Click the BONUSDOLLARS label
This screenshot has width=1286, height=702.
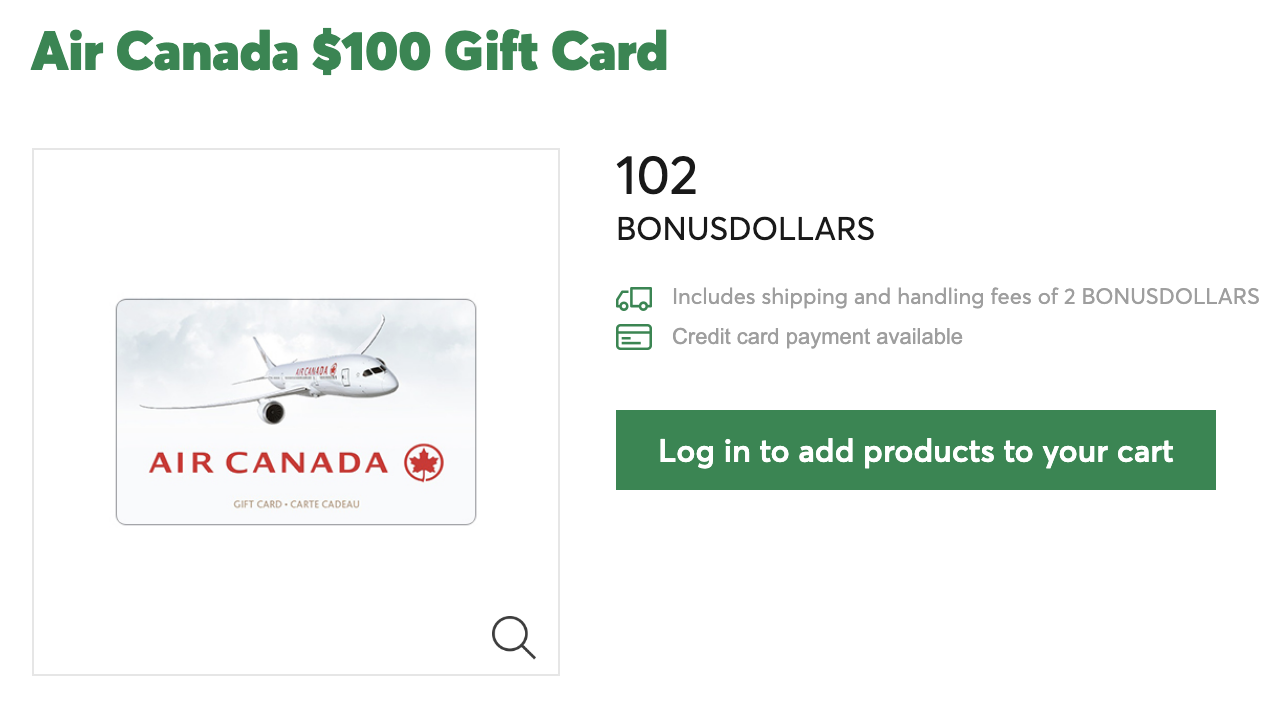click(x=745, y=229)
